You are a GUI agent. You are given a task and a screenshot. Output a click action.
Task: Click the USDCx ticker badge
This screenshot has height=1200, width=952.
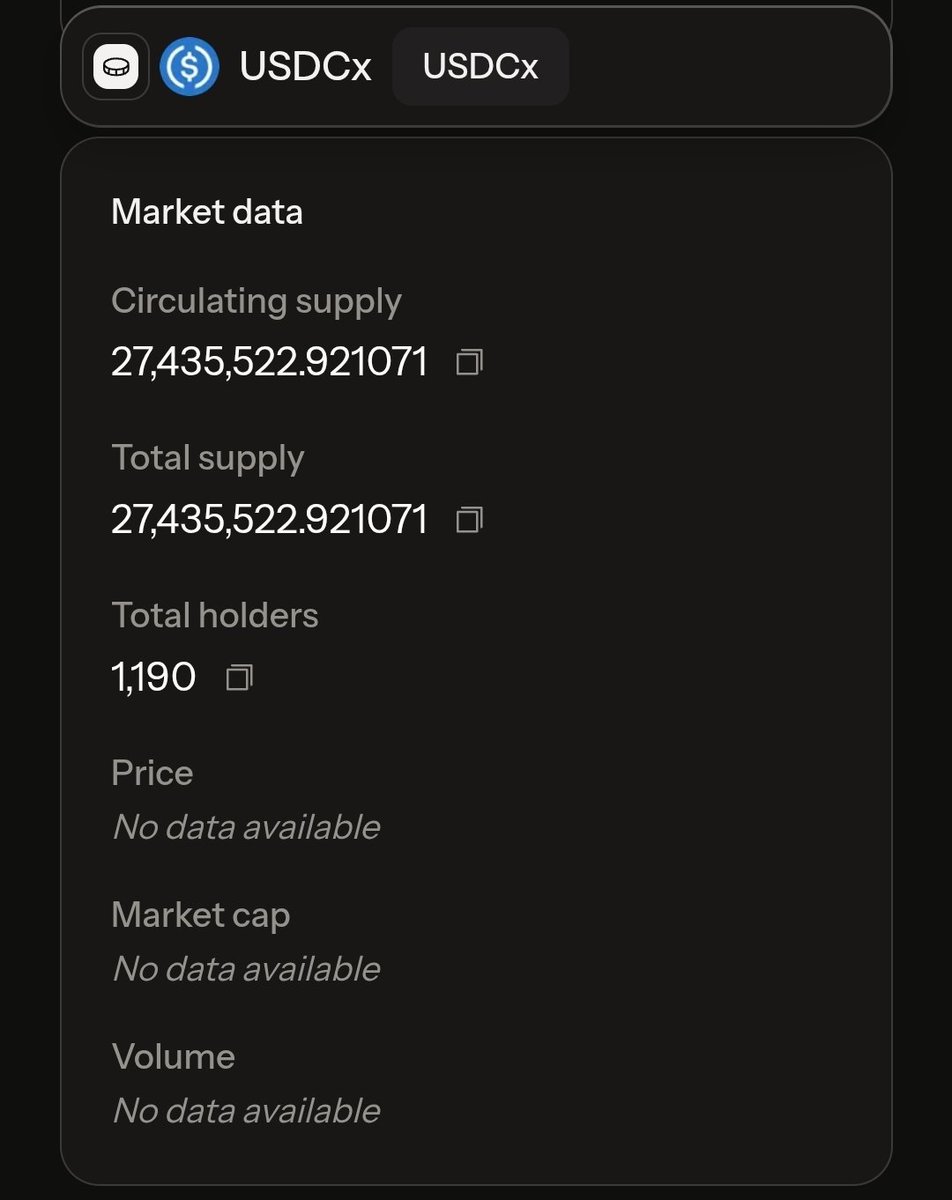coord(480,67)
